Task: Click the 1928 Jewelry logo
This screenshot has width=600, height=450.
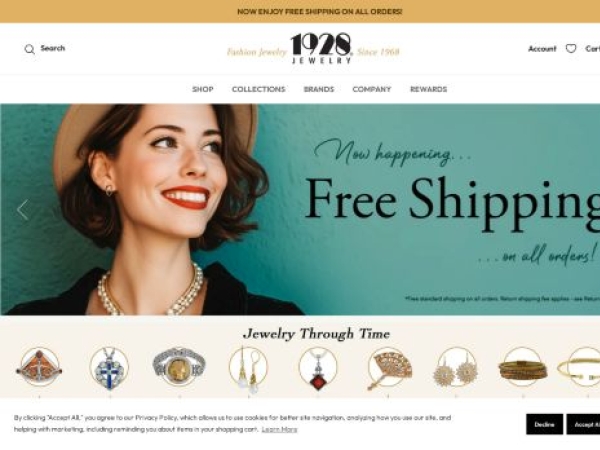Action: 320,49
